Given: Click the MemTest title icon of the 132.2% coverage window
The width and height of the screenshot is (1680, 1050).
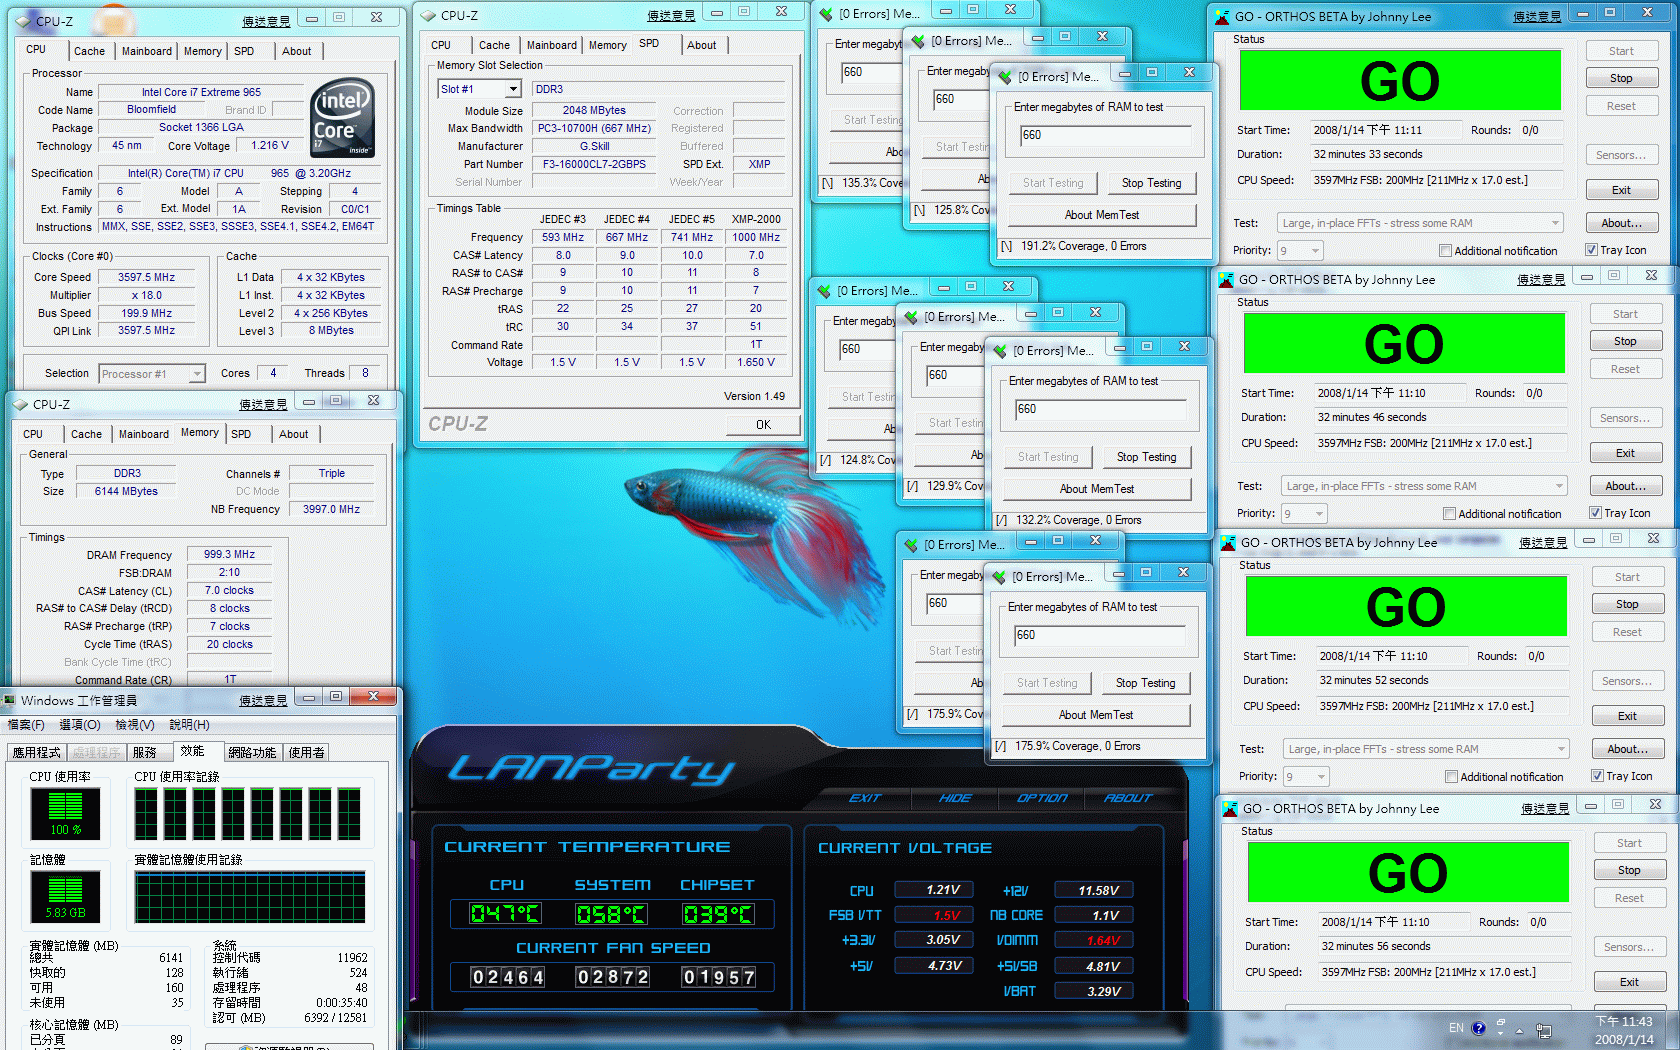Looking at the screenshot, I should coord(1000,350).
